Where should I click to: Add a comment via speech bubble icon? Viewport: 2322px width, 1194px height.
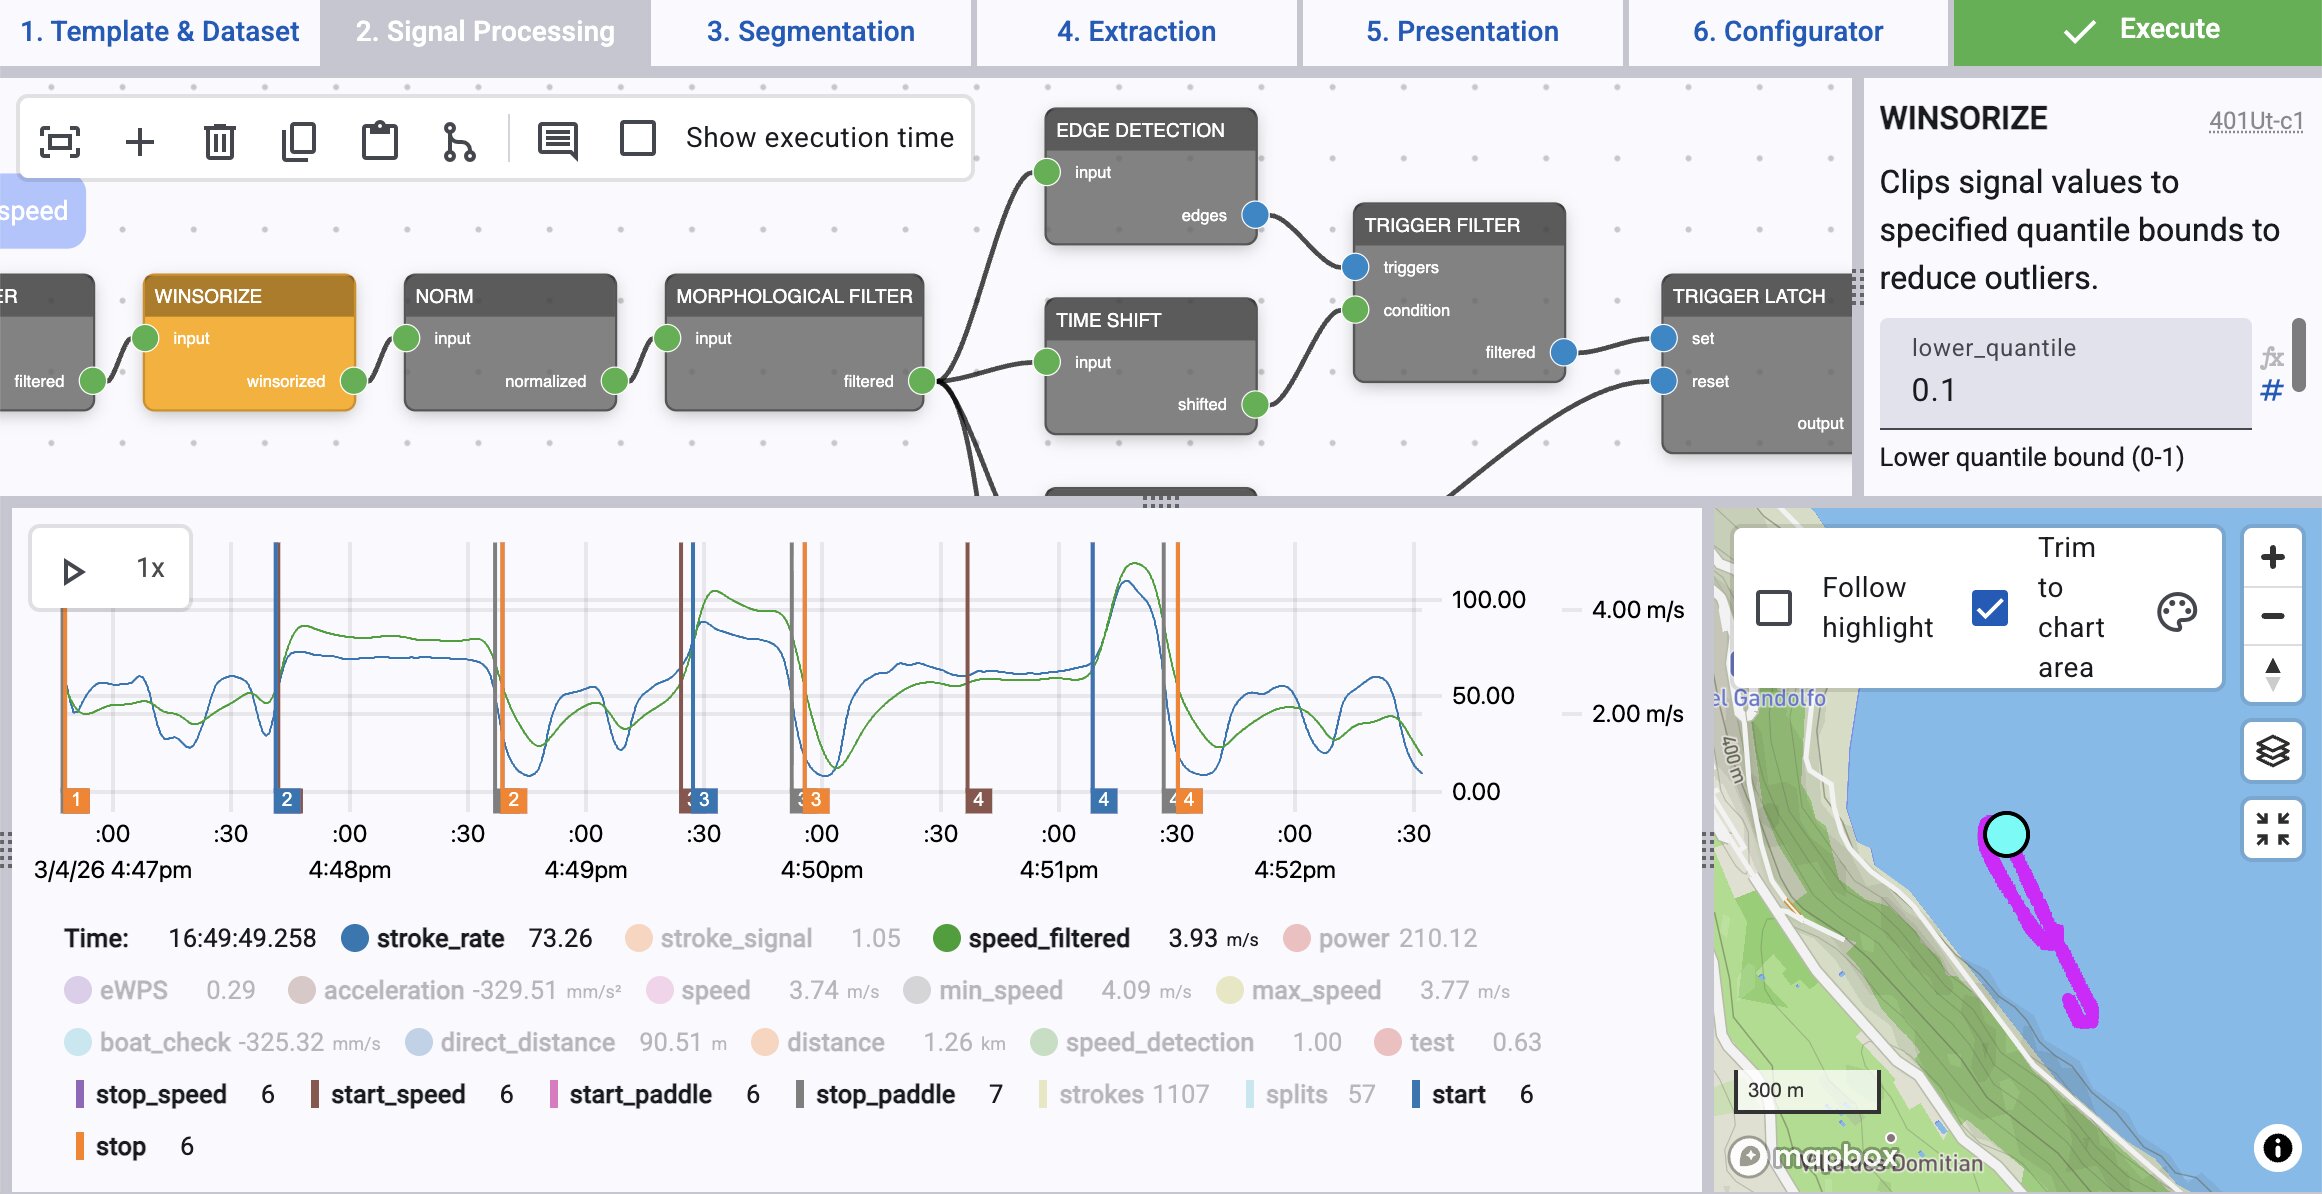click(x=557, y=141)
